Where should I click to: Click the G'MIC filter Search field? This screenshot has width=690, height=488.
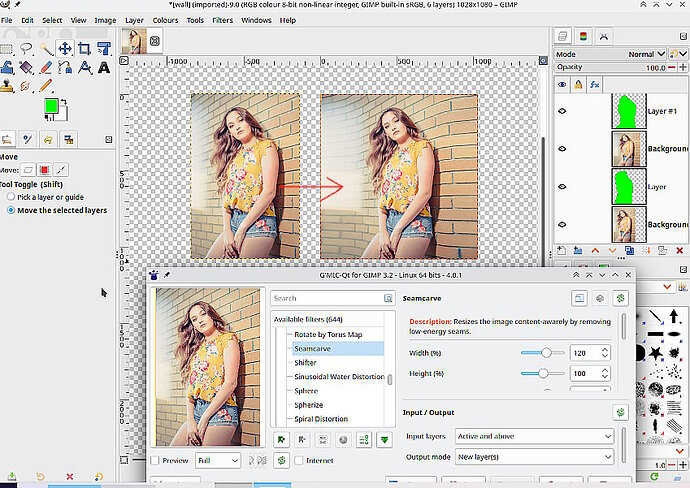pos(332,298)
